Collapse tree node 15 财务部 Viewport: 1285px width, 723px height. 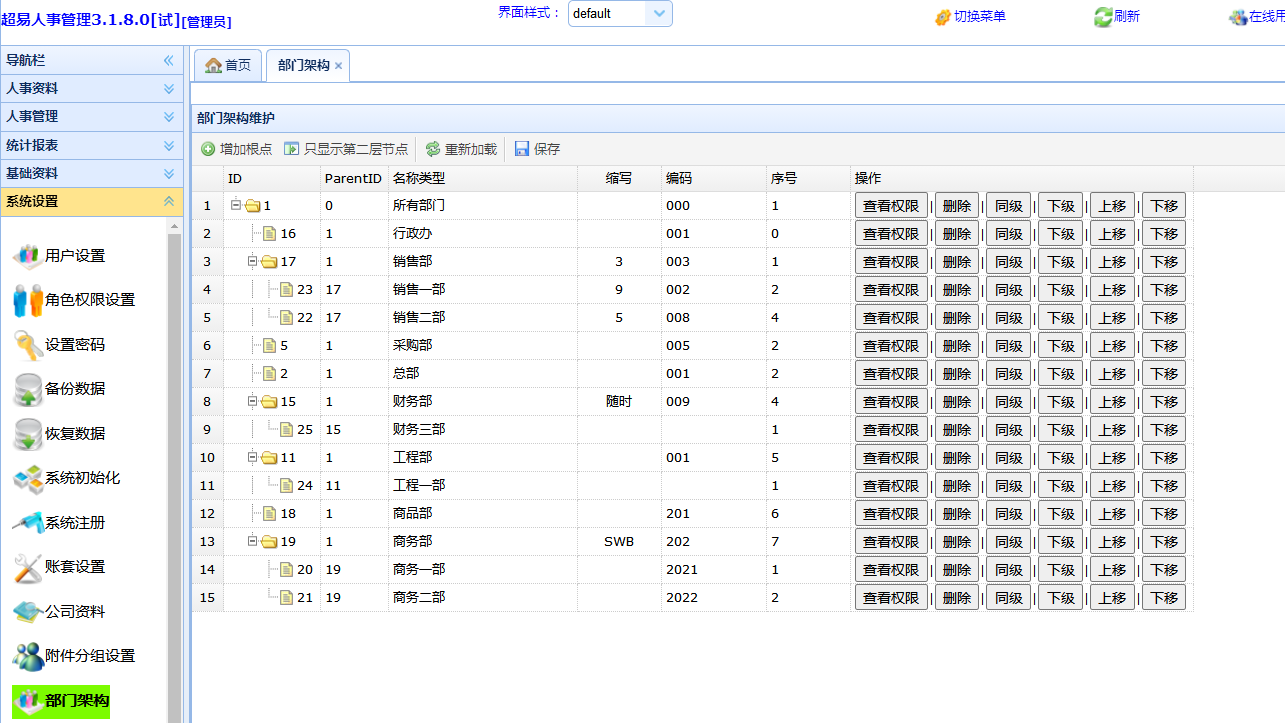pos(253,402)
